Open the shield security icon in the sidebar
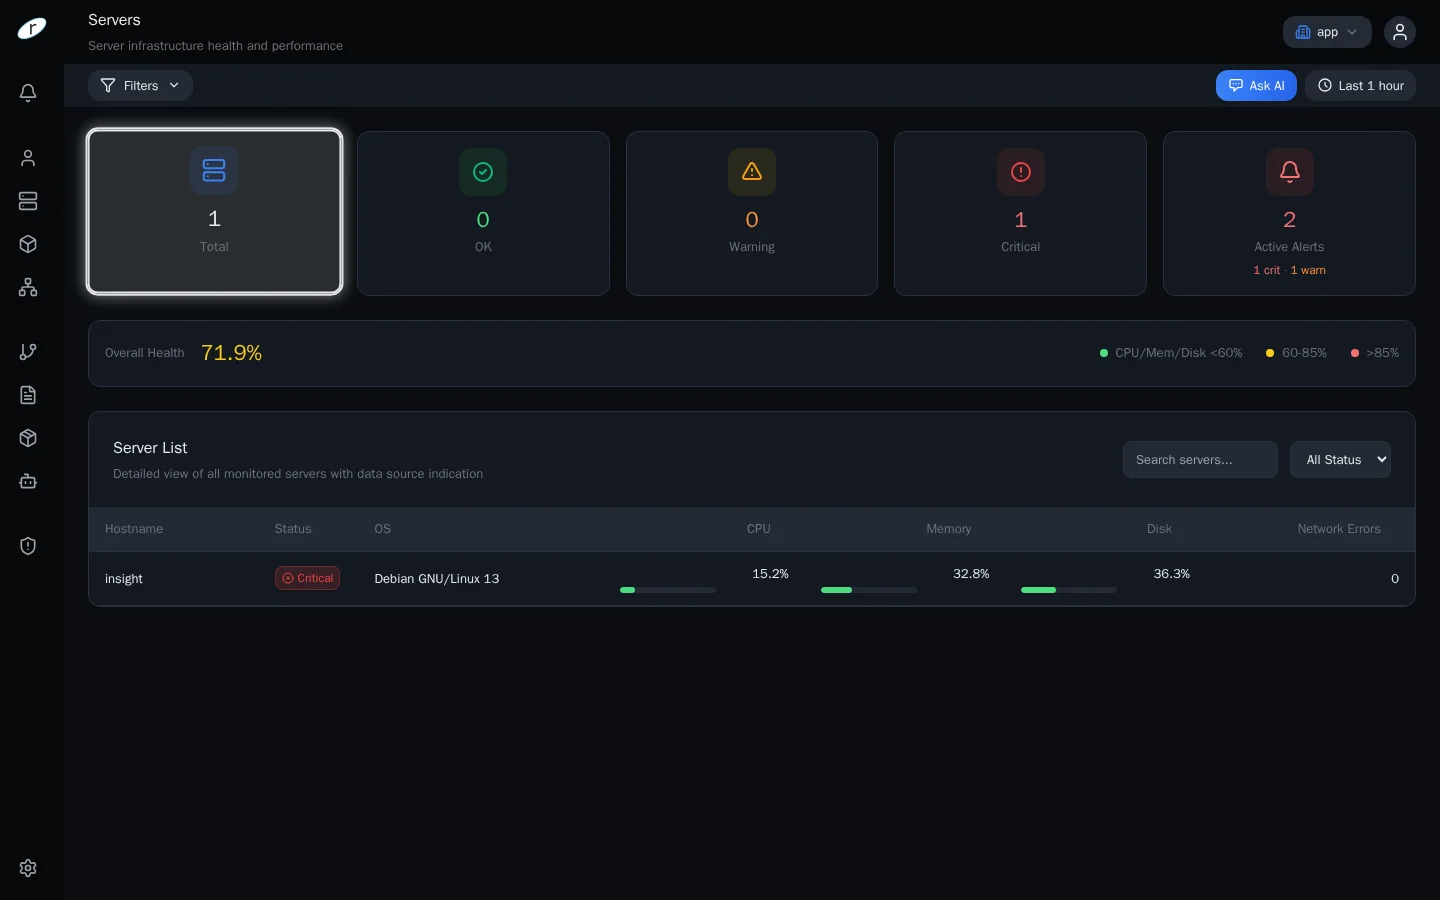 pos(28,546)
